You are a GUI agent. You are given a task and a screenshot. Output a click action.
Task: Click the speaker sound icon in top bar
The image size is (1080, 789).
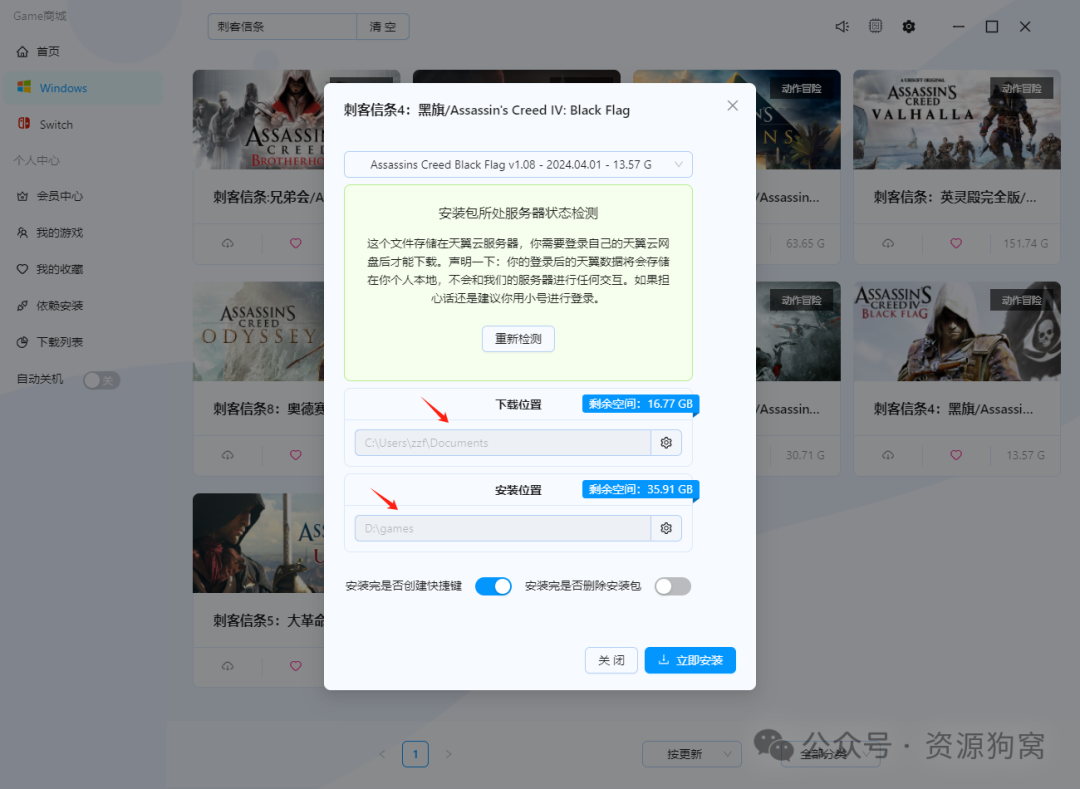[842, 27]
